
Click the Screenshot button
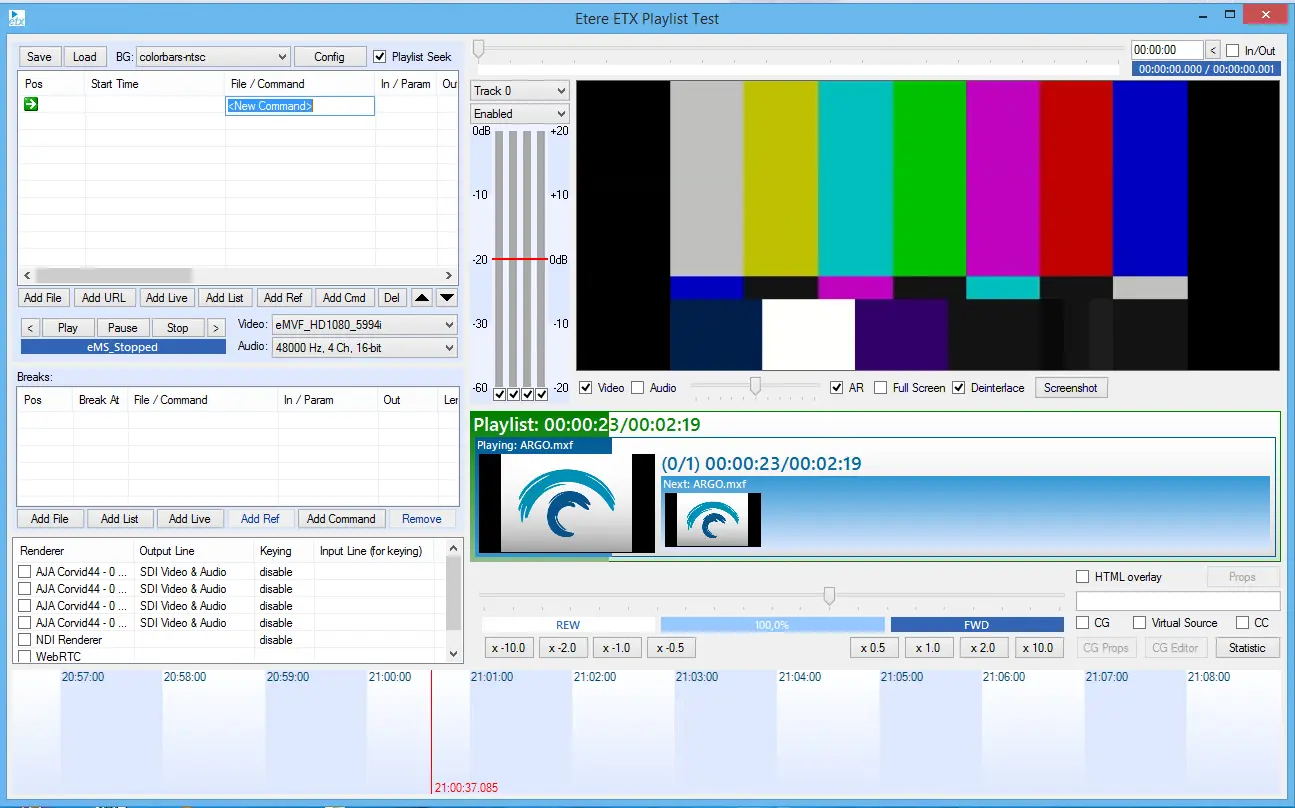pos(1071,388)
